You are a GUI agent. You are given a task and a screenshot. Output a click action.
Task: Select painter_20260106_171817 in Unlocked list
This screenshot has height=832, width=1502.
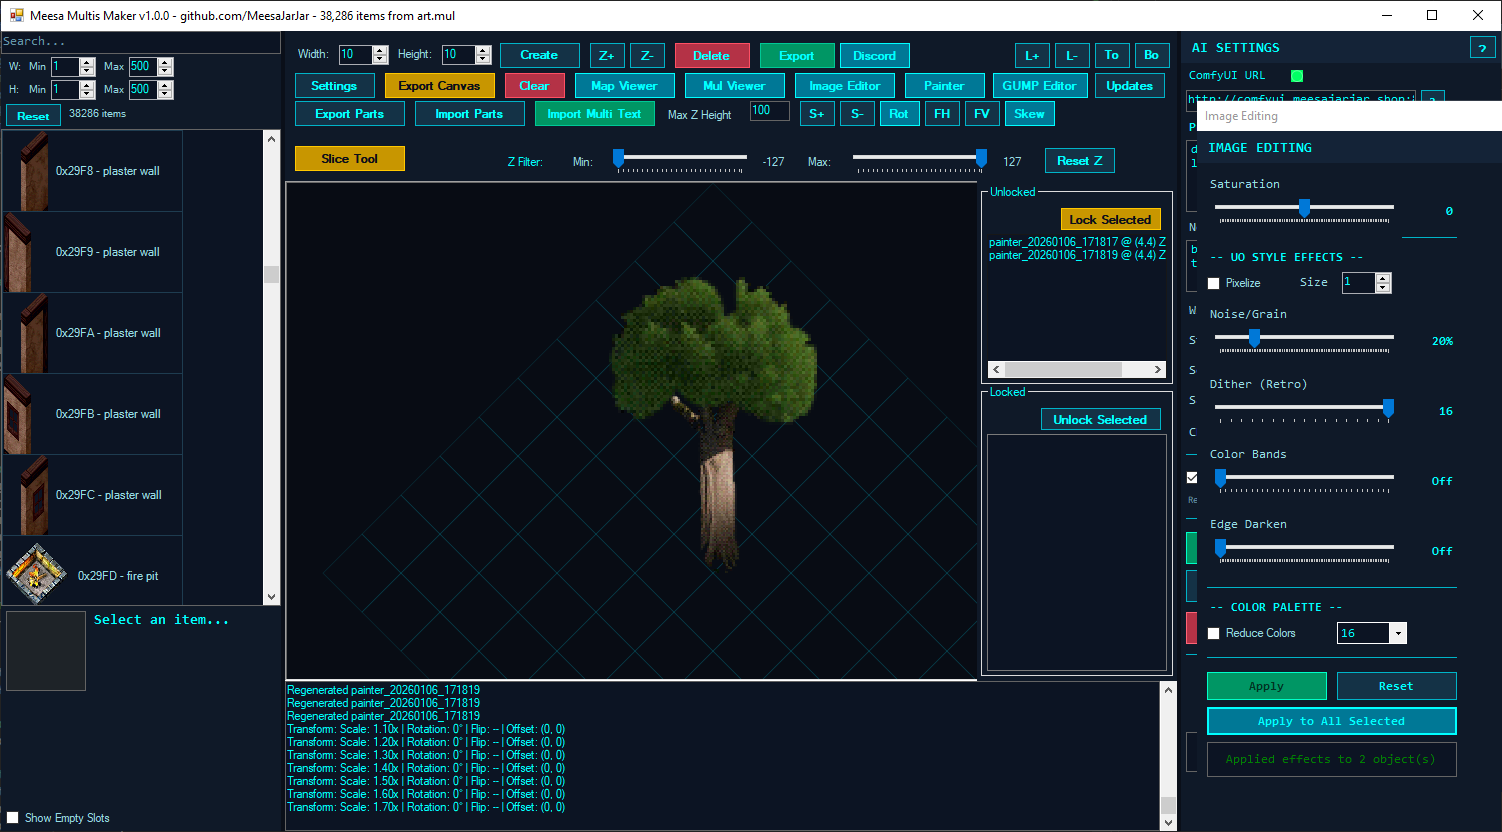click(1077, 242)
